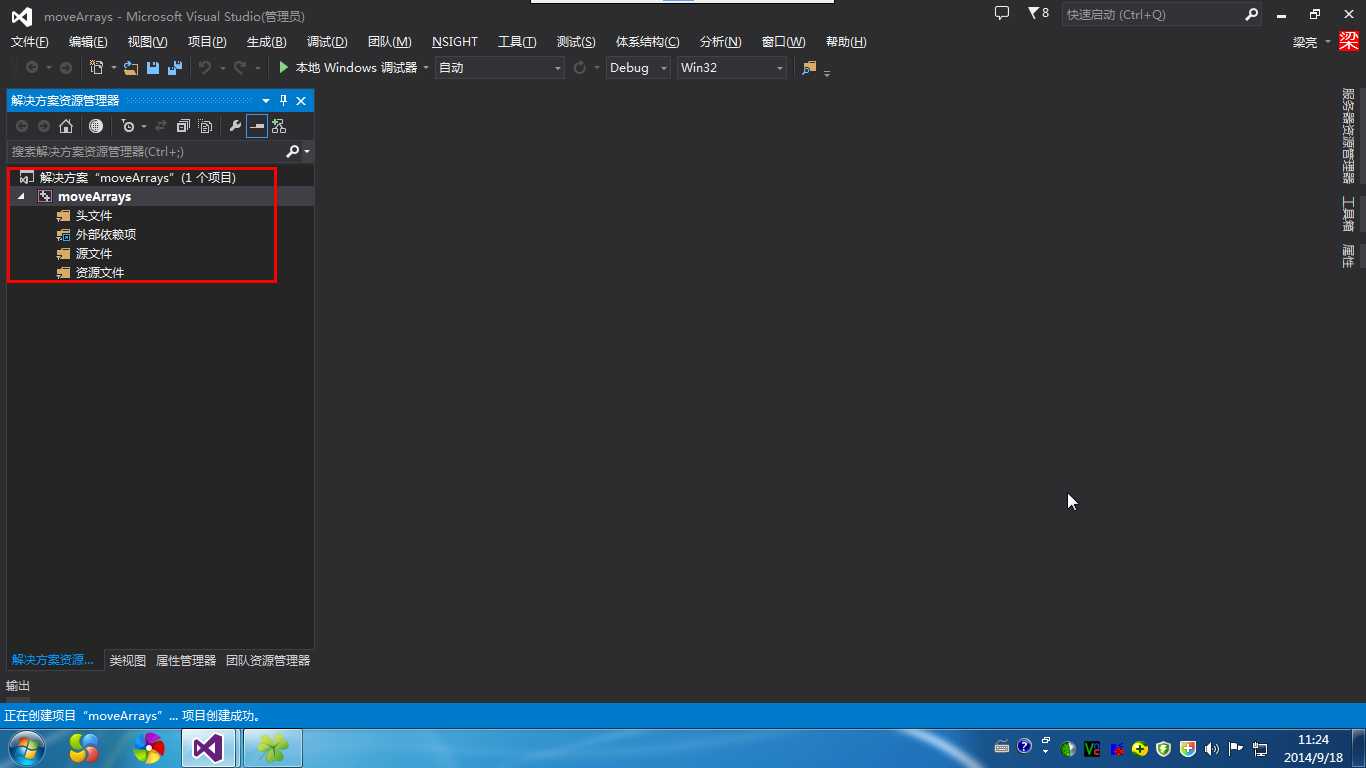Viewport: 1366px width, 768px height.
Task: Open the Win32 platform dropdown
Action: click(x=732, y=67)
